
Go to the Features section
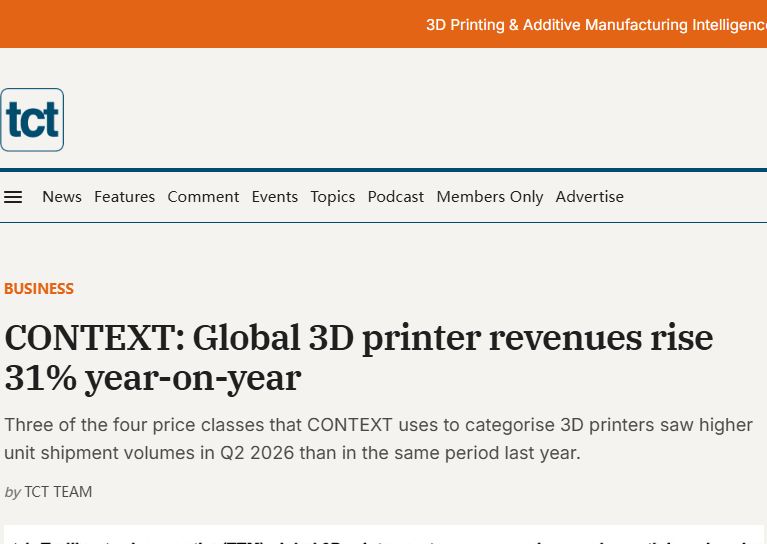[x=124, y=197]
